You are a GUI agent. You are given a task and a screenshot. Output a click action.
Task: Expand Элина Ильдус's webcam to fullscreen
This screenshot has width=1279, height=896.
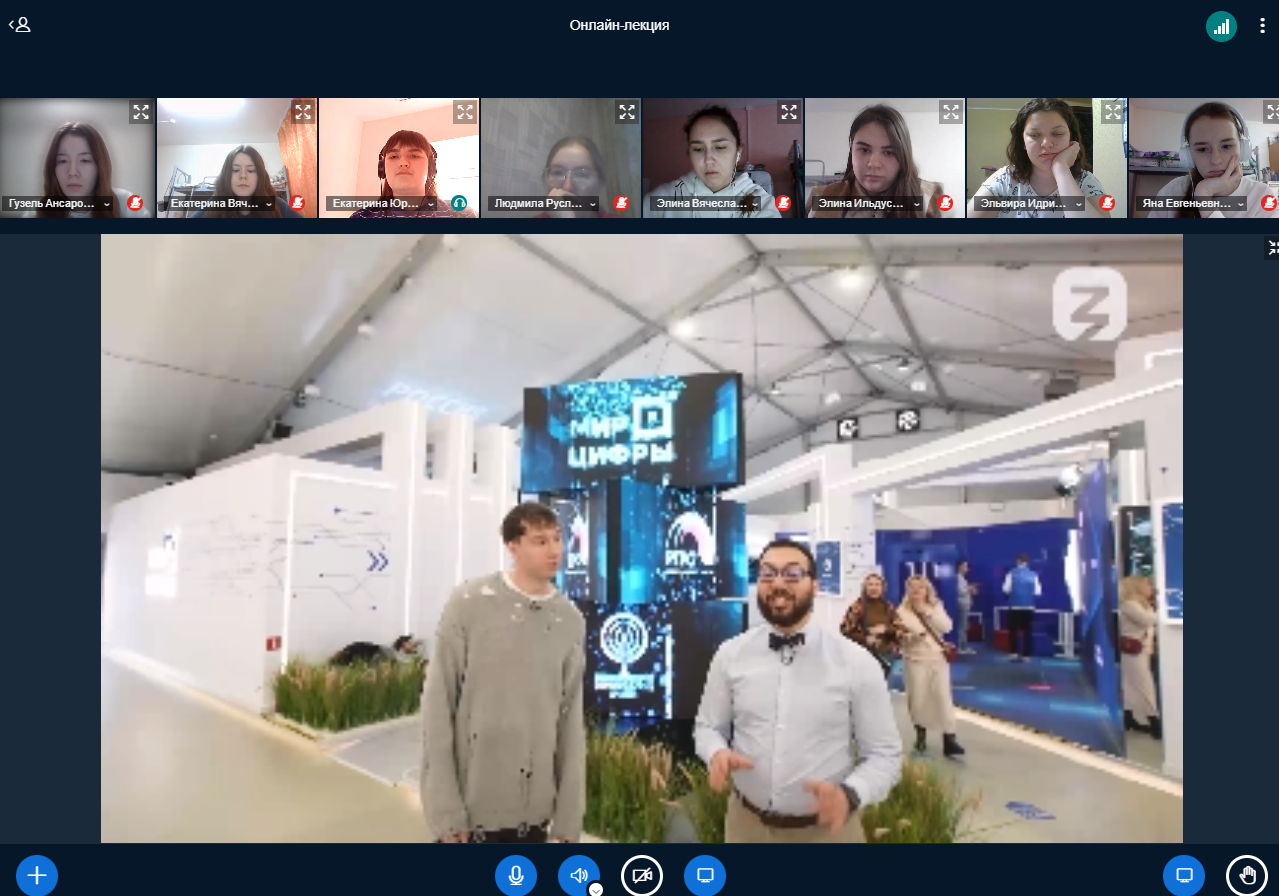[x=950, y=113]
